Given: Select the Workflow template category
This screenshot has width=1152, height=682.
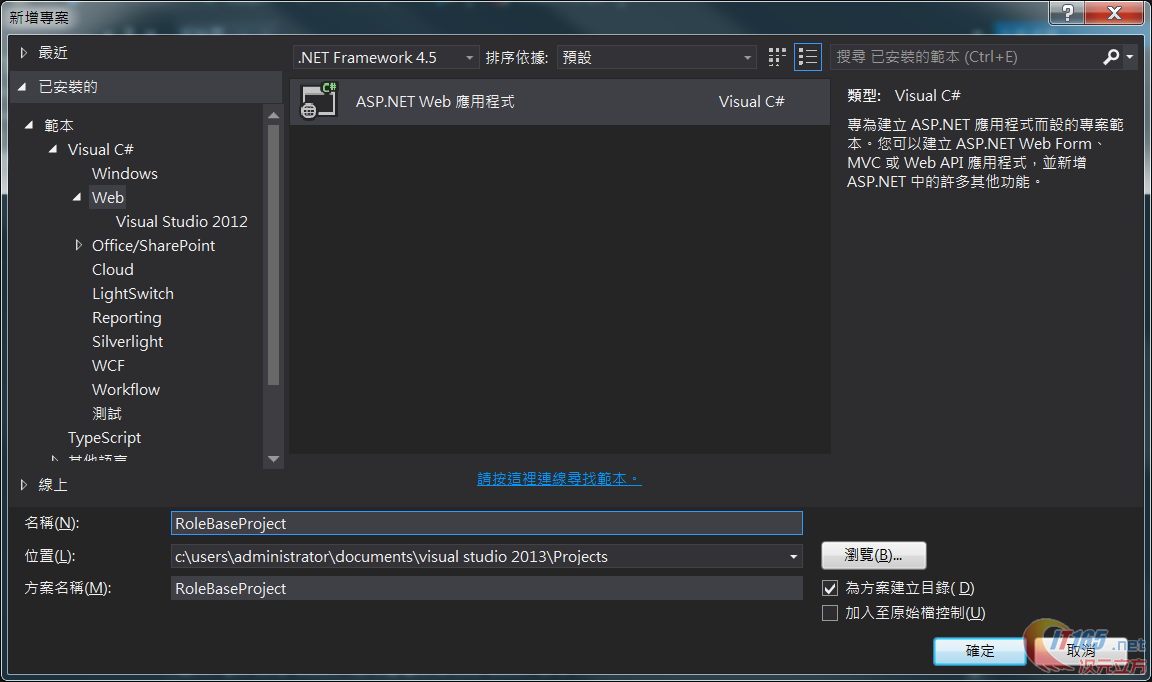Looking at the screenshot, I should (x=126, y=390).
